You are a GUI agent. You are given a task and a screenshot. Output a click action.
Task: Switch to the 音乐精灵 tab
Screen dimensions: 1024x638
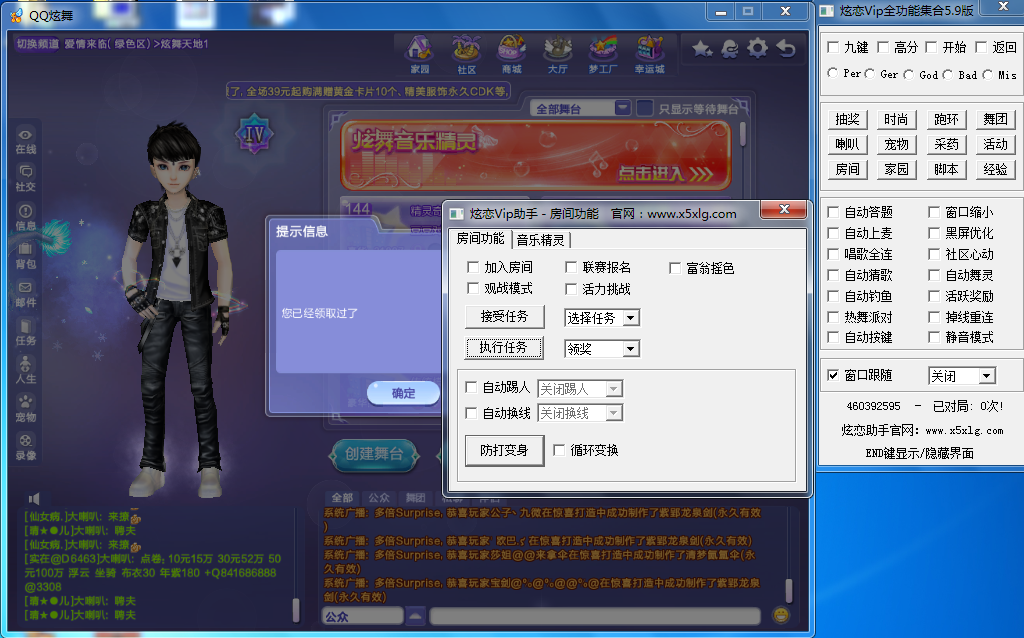pyautogui.click(x=540, y=240)
